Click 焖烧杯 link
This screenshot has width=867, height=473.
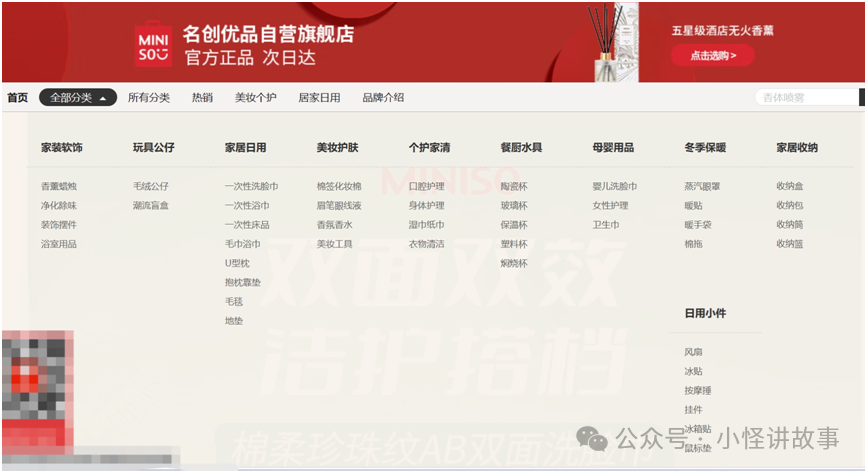pos(514,263)
